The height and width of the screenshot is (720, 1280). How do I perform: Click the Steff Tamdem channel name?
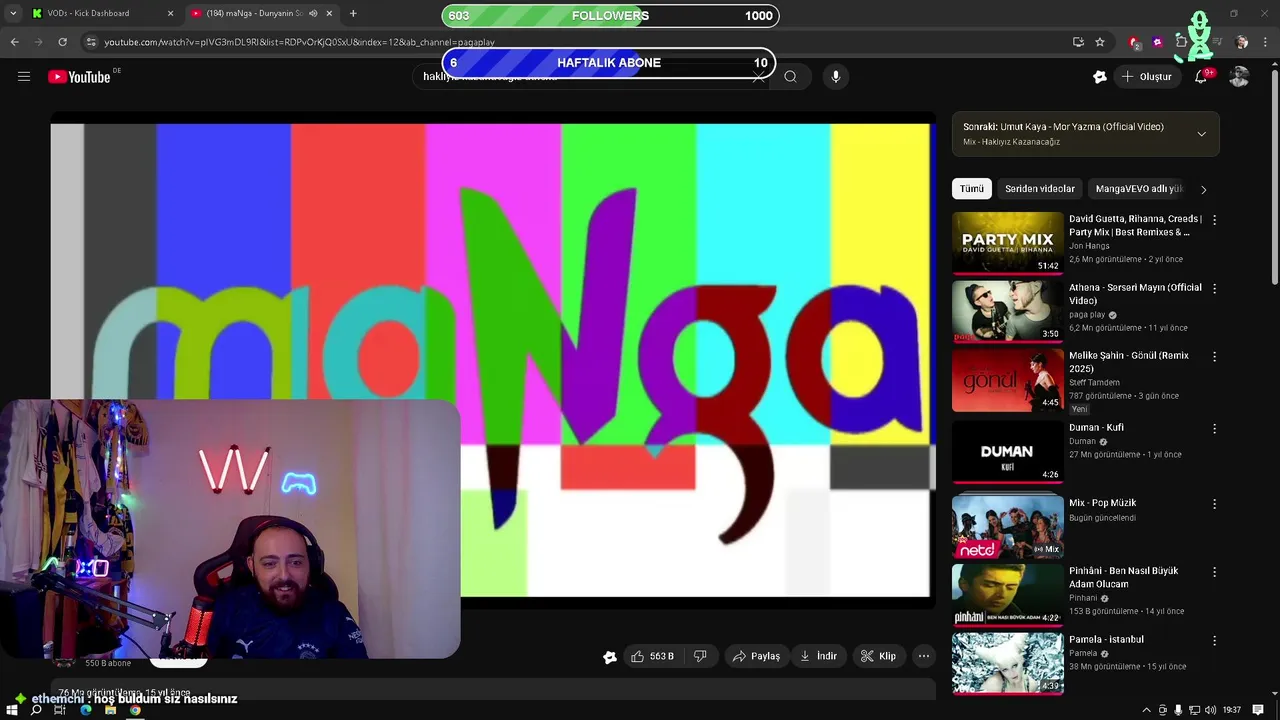click(x=1094, y=383)
